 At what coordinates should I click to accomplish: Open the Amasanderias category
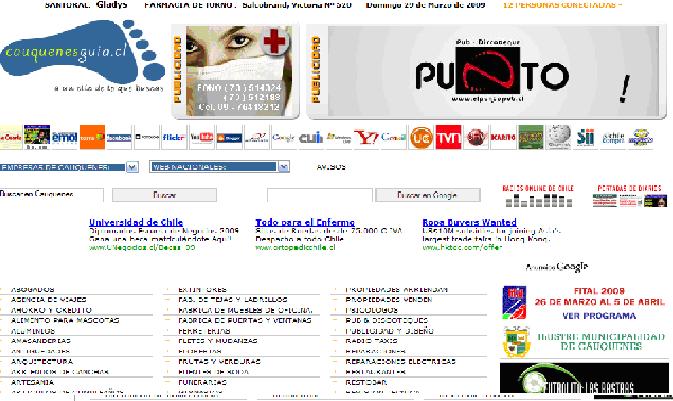pos(41,341)
